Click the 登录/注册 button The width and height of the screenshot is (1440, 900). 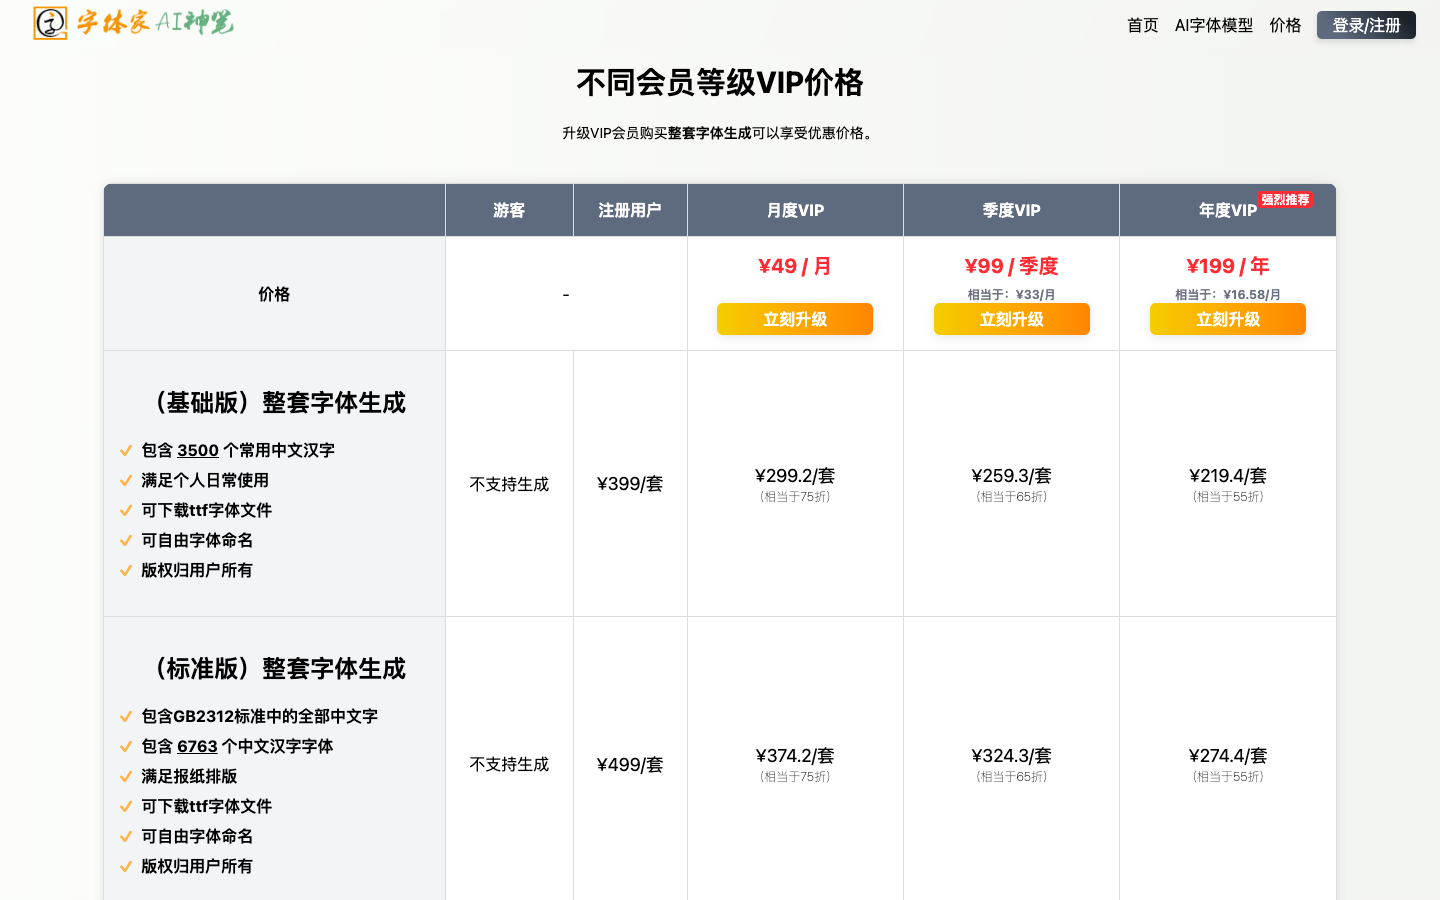click(1366, 25)
